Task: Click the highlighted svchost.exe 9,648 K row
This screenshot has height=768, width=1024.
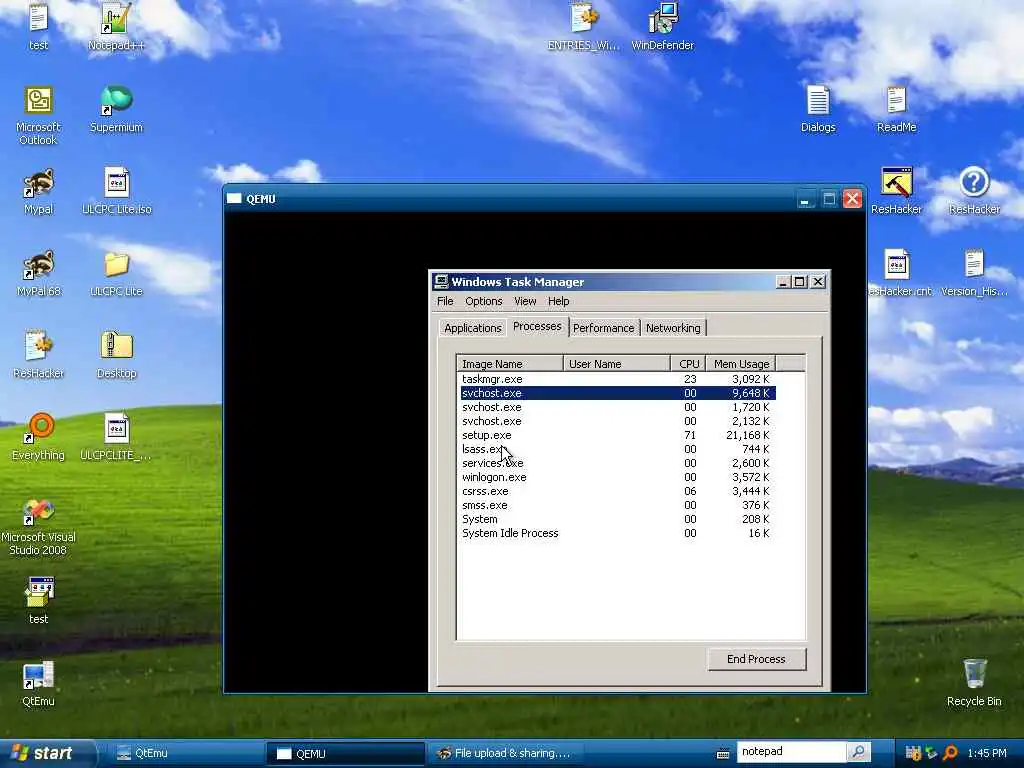Action: tap(618, 393)
